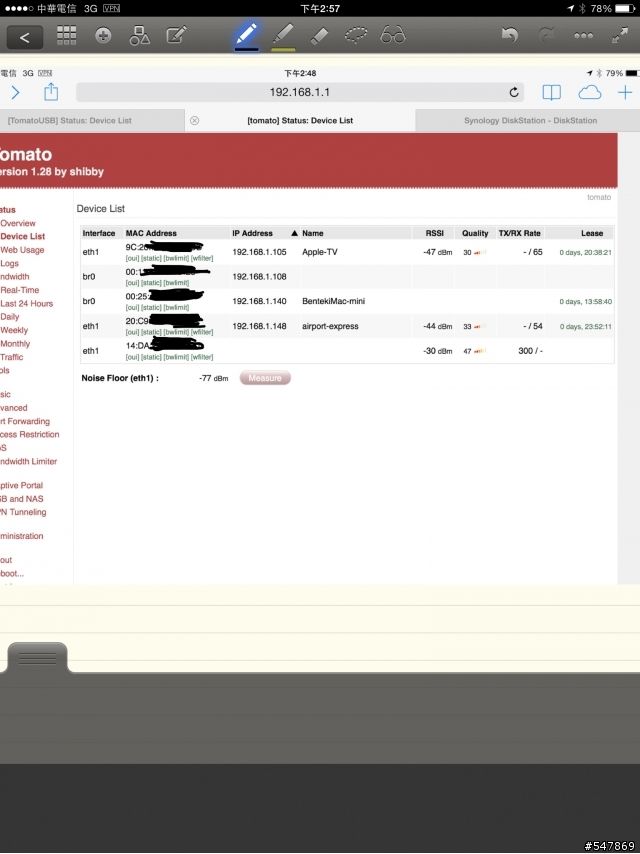Sort by the Interface column header
Viewport: 640px width, 854px height.
(x=99, y=233)
